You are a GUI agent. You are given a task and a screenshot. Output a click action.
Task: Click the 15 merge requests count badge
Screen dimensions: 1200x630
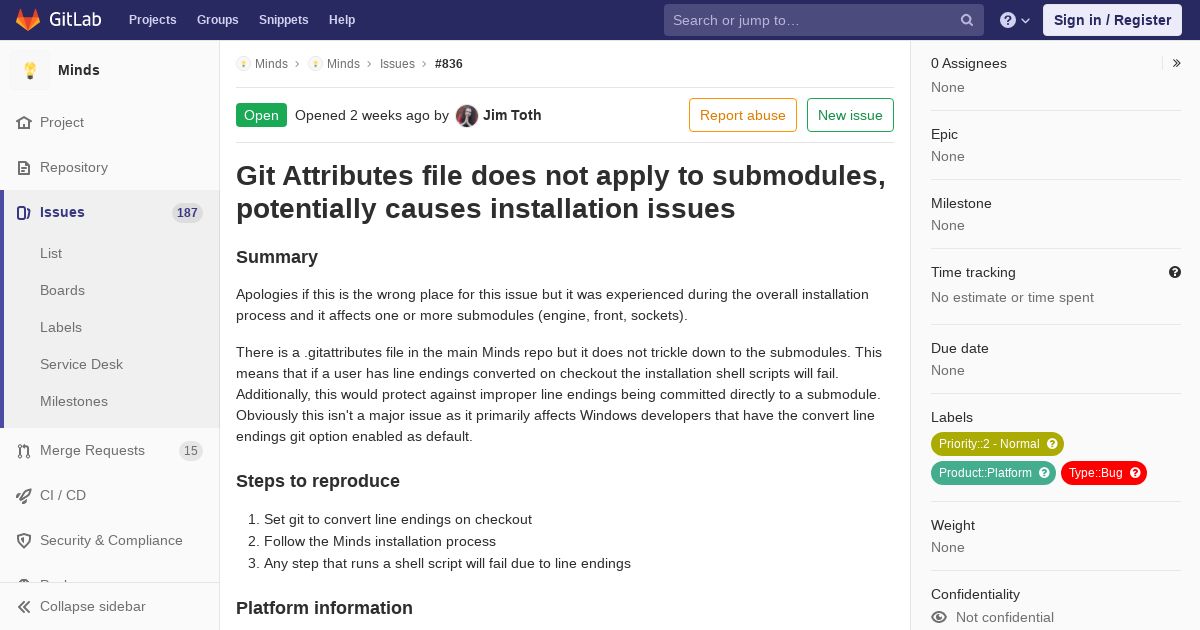point(191,451)
